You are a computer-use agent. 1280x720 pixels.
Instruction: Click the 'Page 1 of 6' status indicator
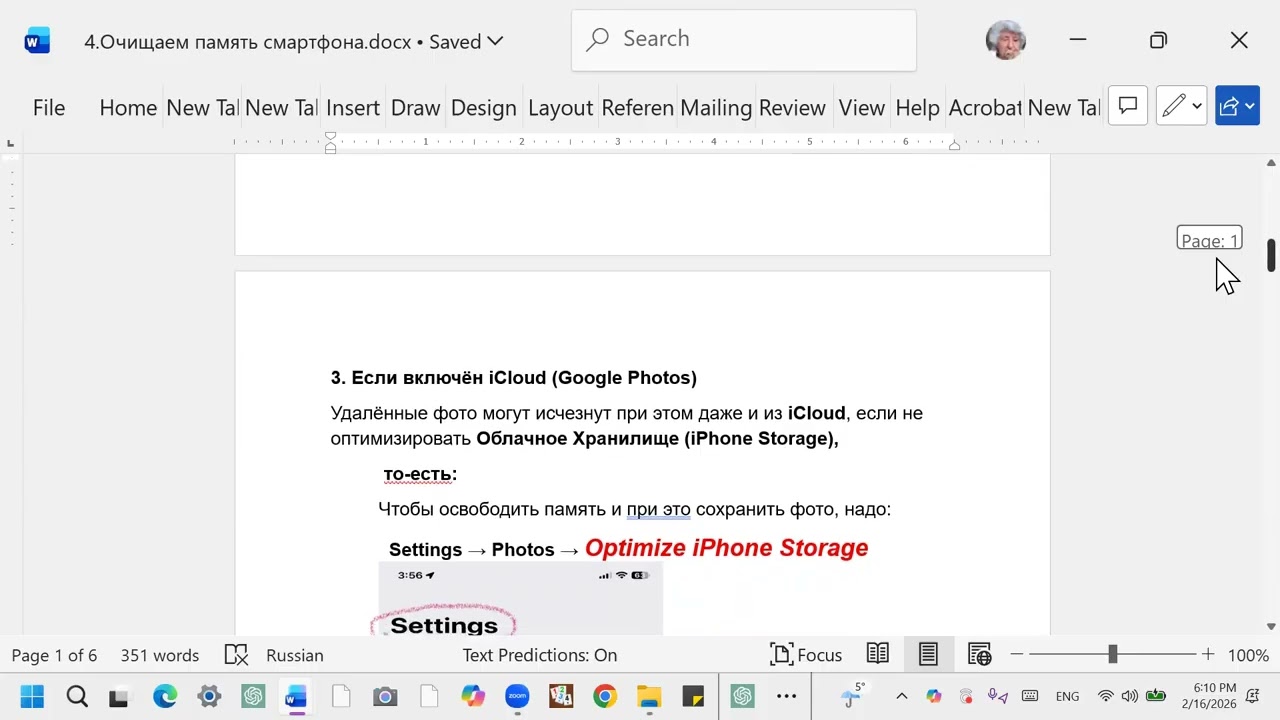point(55,656)
